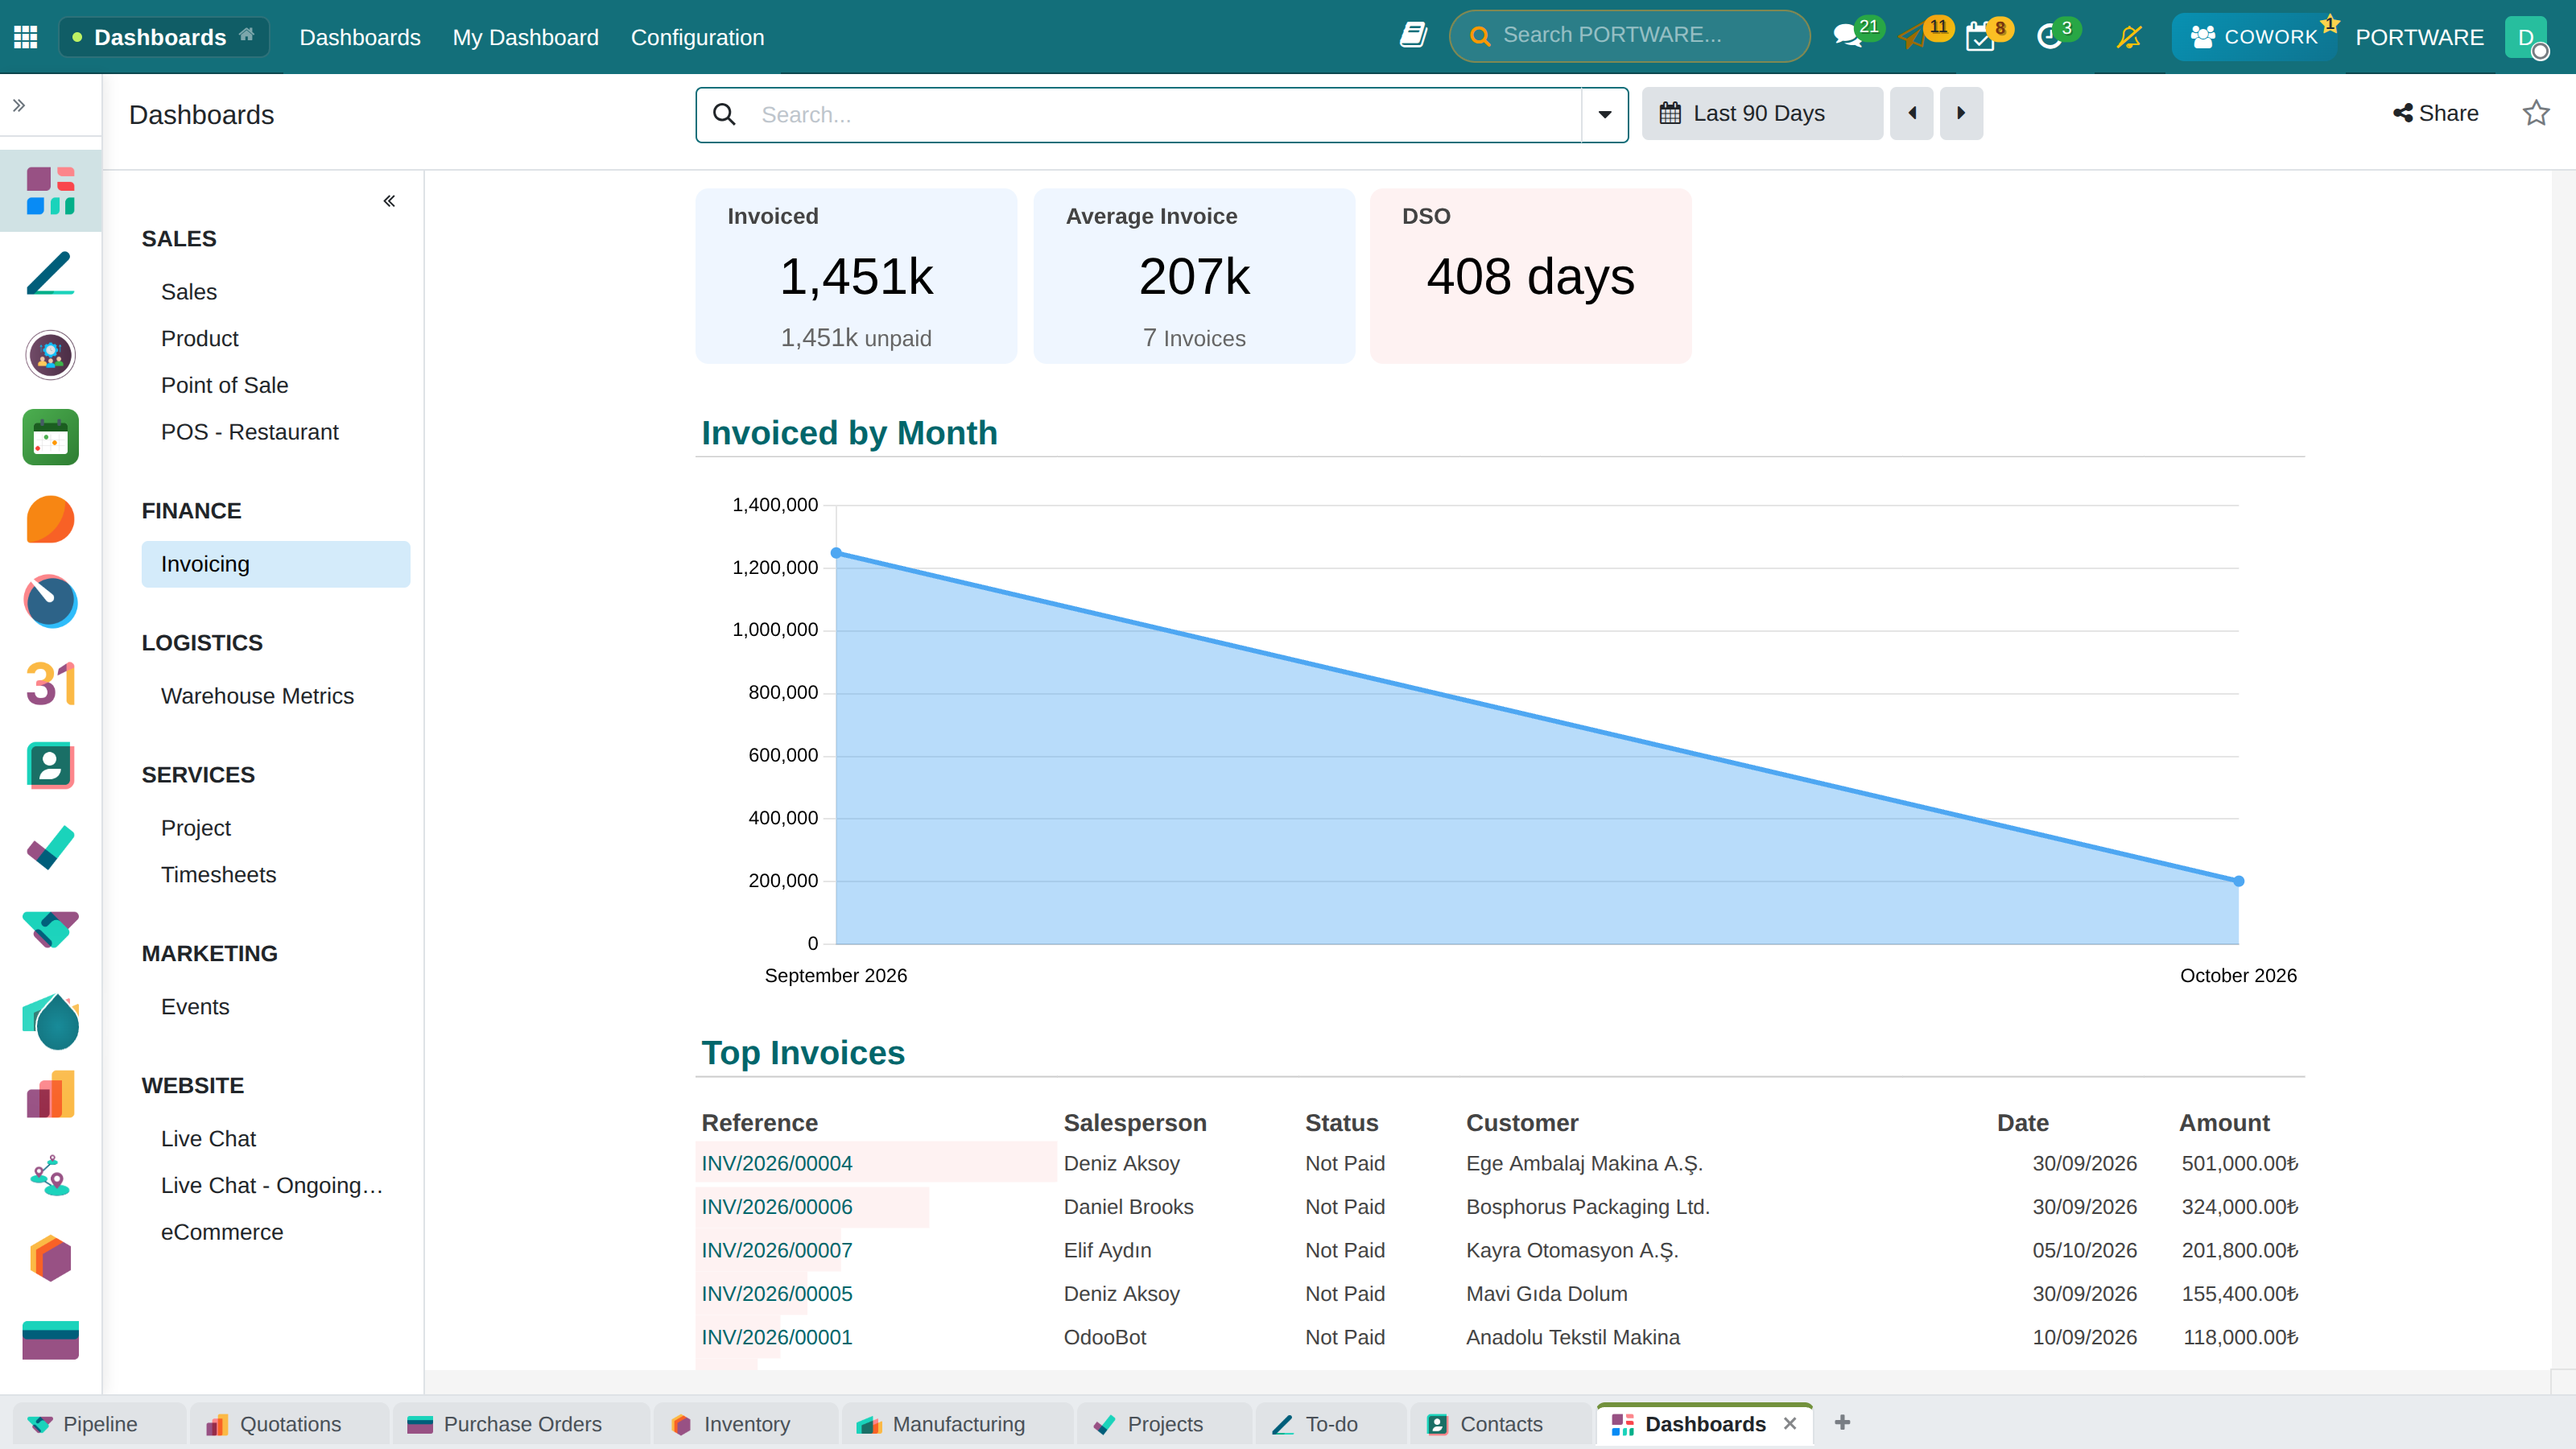
Task: Open the green calendar app icon in sidebar
Action: (50, 437)
